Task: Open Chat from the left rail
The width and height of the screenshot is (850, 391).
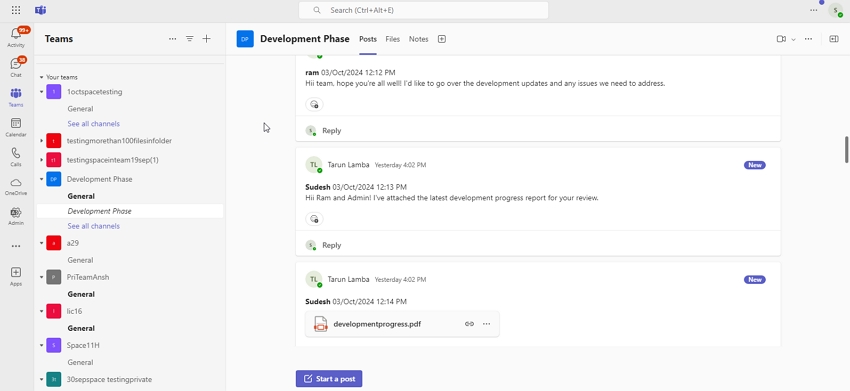Action: tap(16, 67)
